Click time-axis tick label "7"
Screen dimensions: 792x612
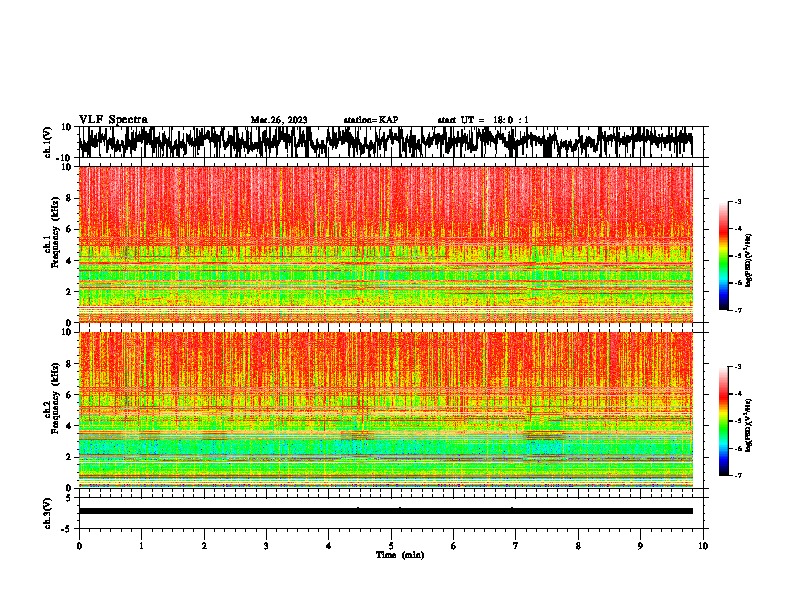(516, 546)
